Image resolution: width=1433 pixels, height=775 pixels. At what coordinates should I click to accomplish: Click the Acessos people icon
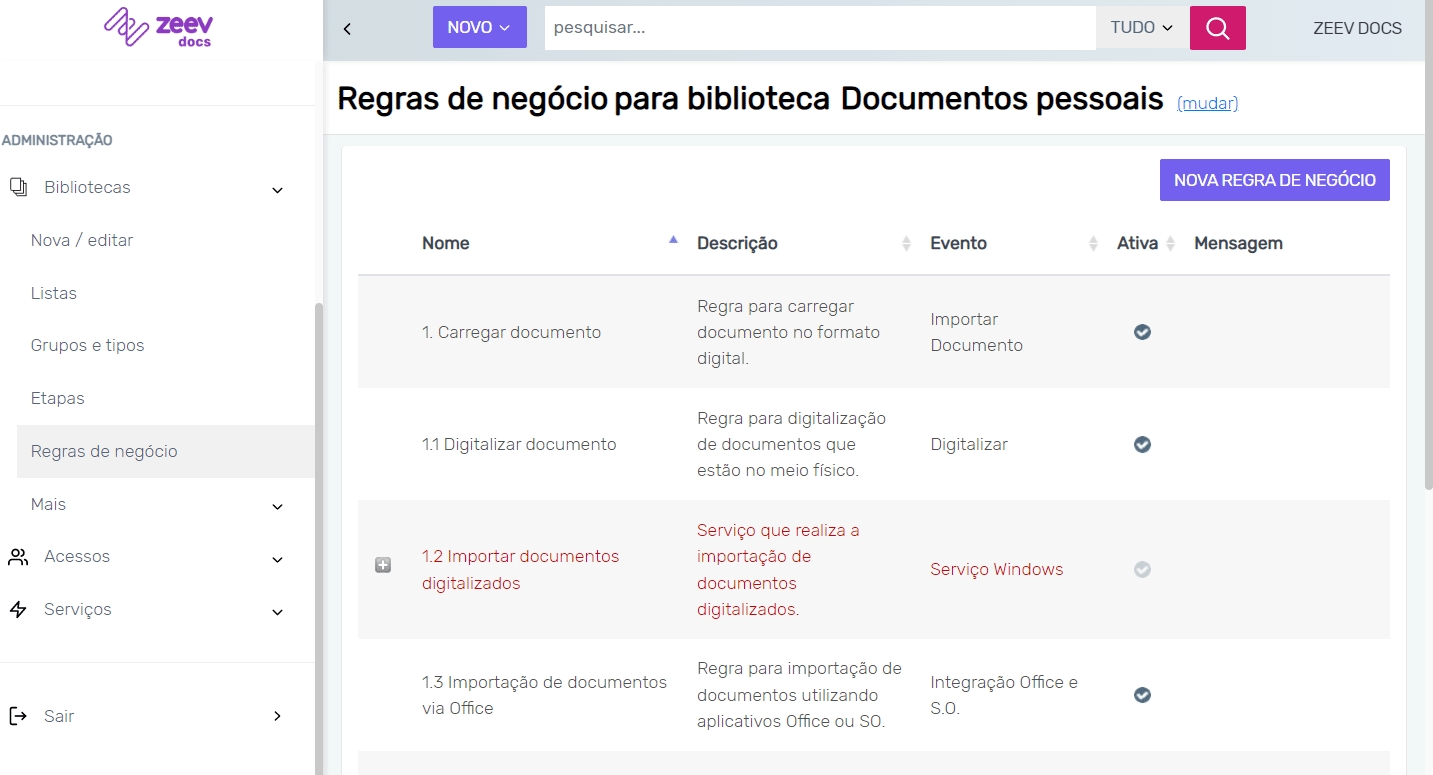click(x=18, y=557)
